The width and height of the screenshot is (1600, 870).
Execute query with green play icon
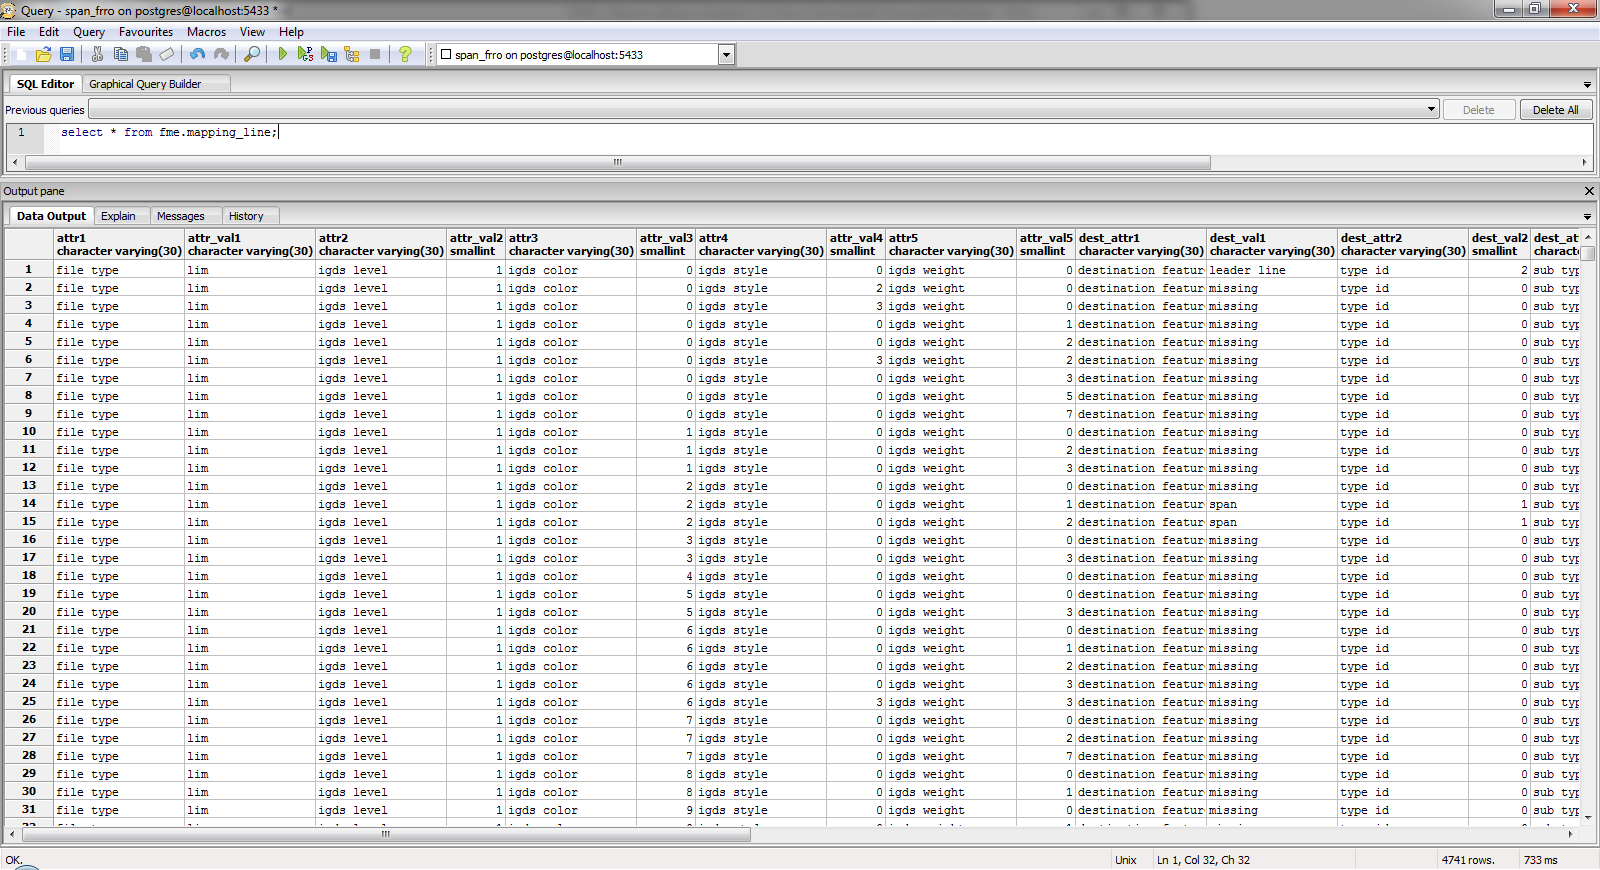point(283,54)
